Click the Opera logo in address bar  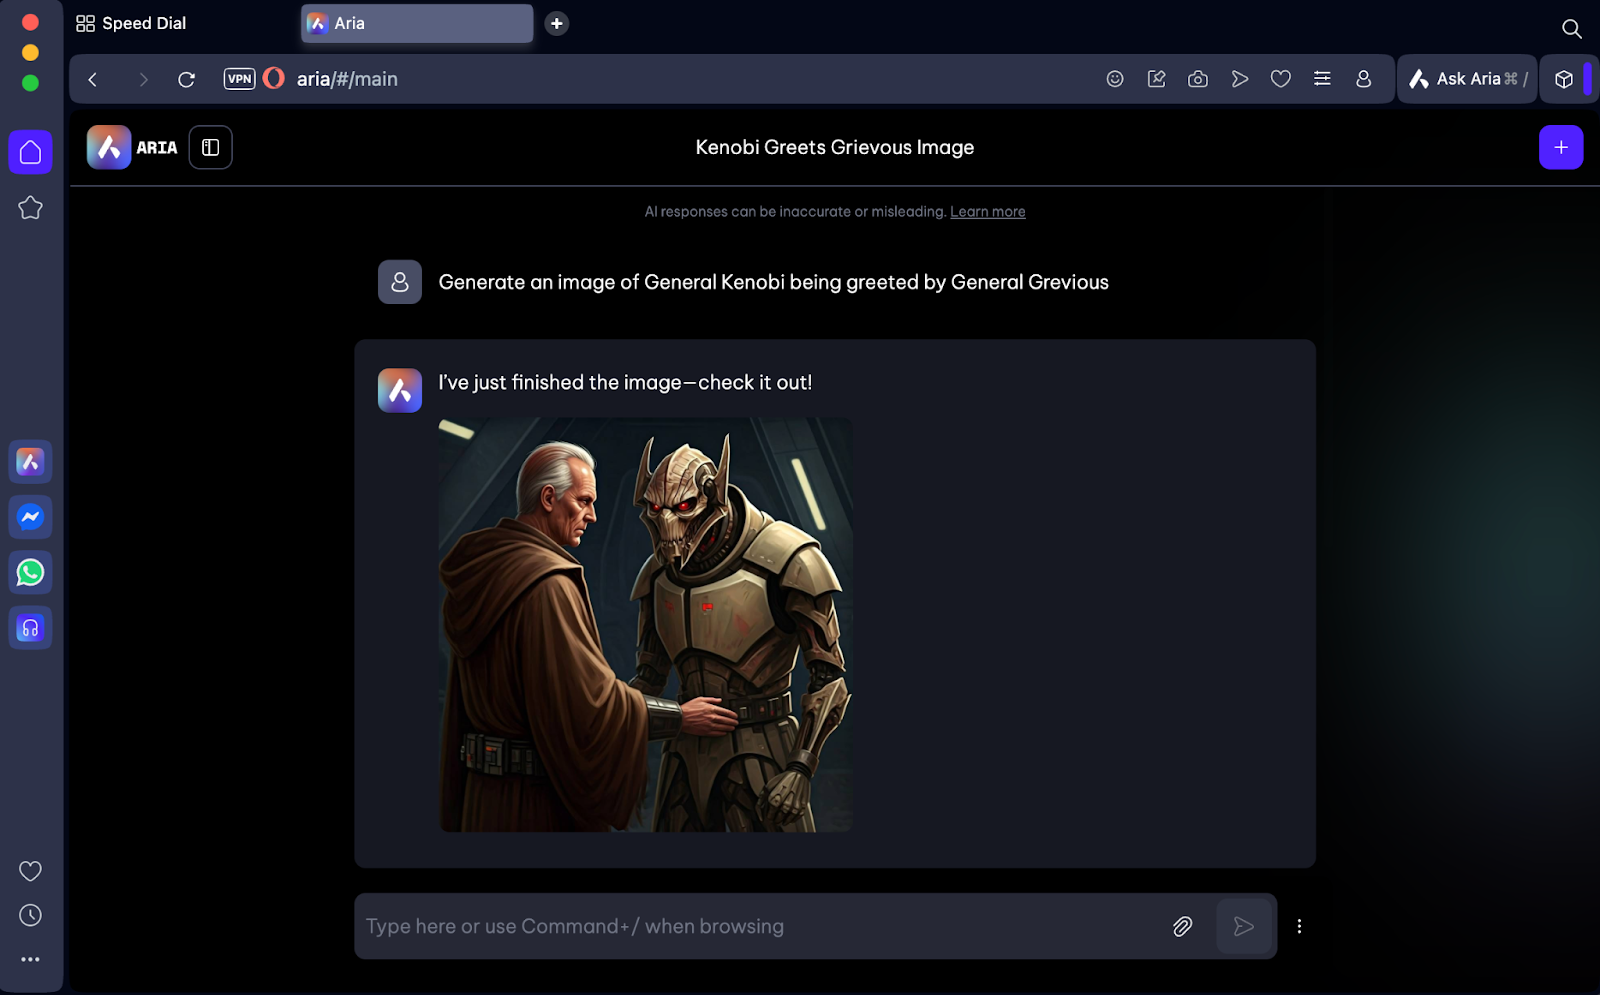pos(274,78)
